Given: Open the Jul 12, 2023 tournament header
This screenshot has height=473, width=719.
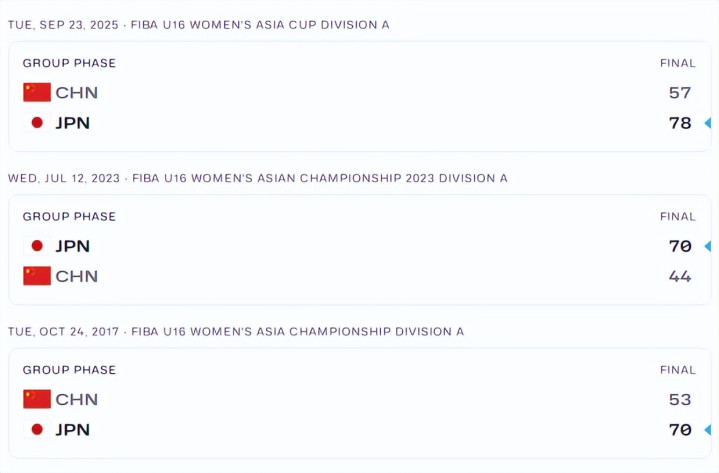Looking at the screenshot, I should click(258, 178).
